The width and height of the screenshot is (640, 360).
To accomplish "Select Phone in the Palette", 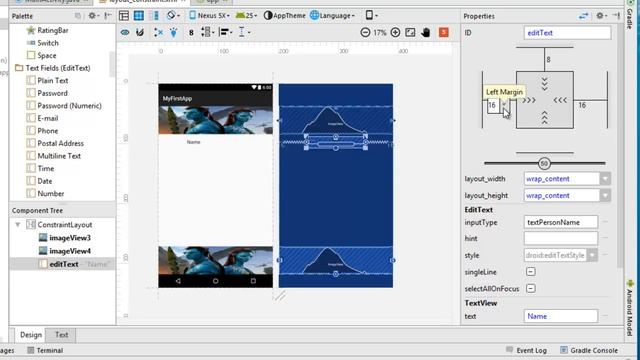I will point(47,131).
